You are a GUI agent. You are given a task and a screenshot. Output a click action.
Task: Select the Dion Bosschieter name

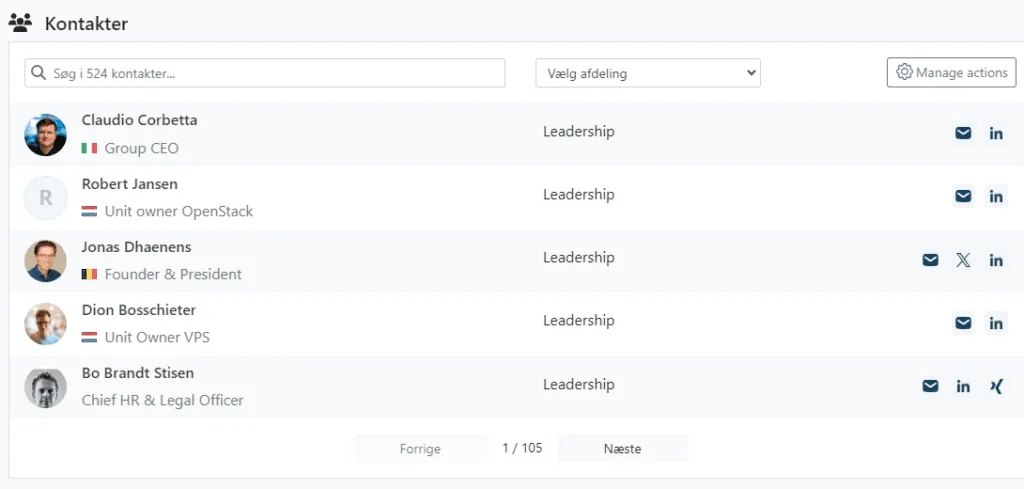138,310
